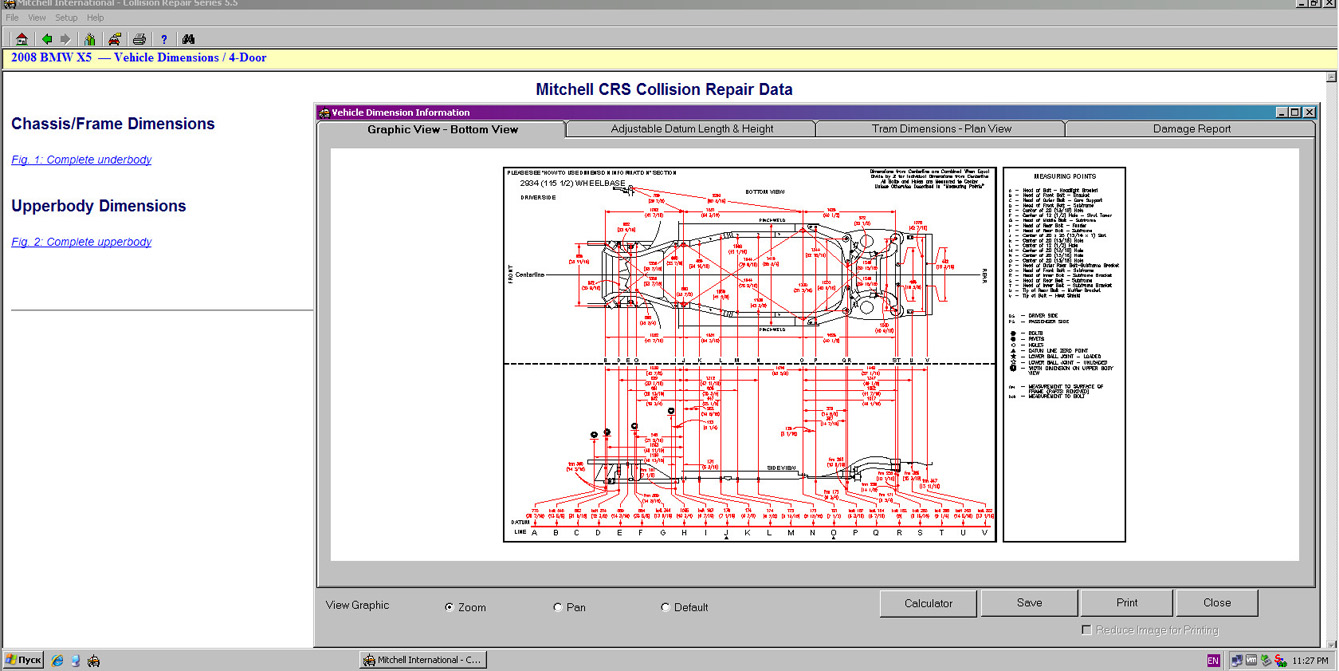Choose the Default view graphic option
Viewport: 1339px width, 671px height.
(665, 607)
